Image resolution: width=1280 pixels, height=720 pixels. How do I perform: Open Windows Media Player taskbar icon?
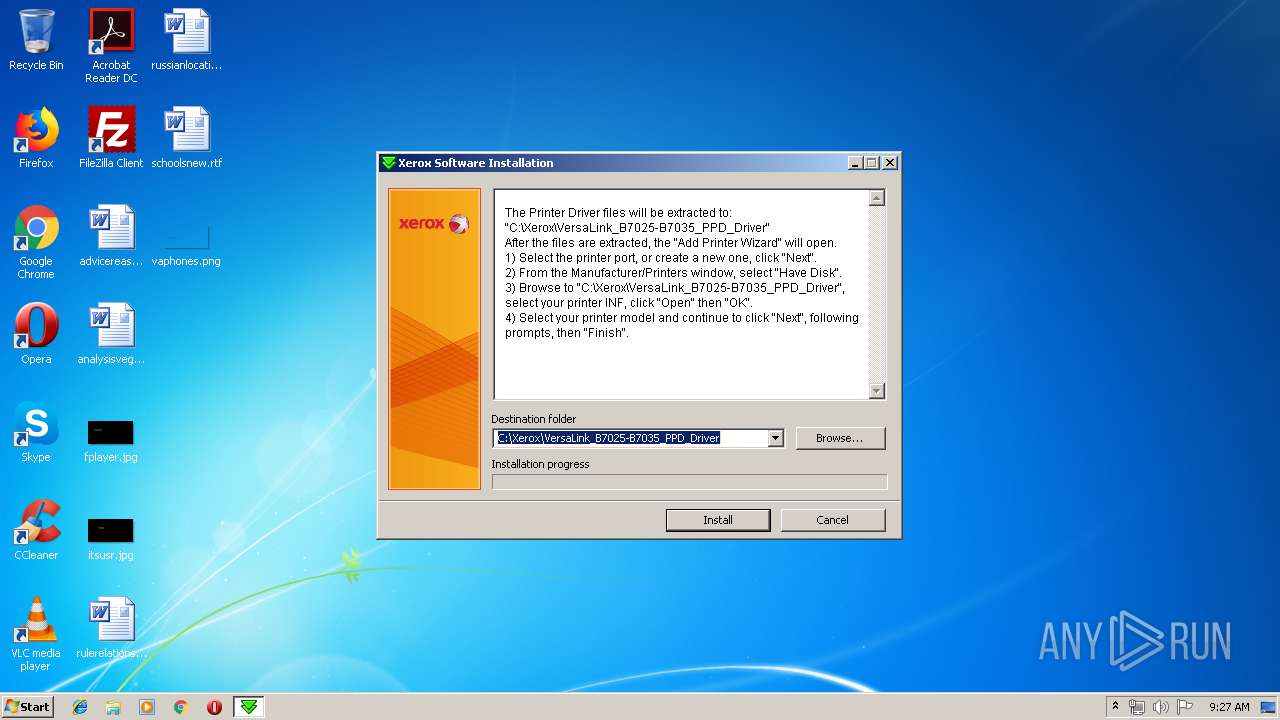(x=147, y=707)
